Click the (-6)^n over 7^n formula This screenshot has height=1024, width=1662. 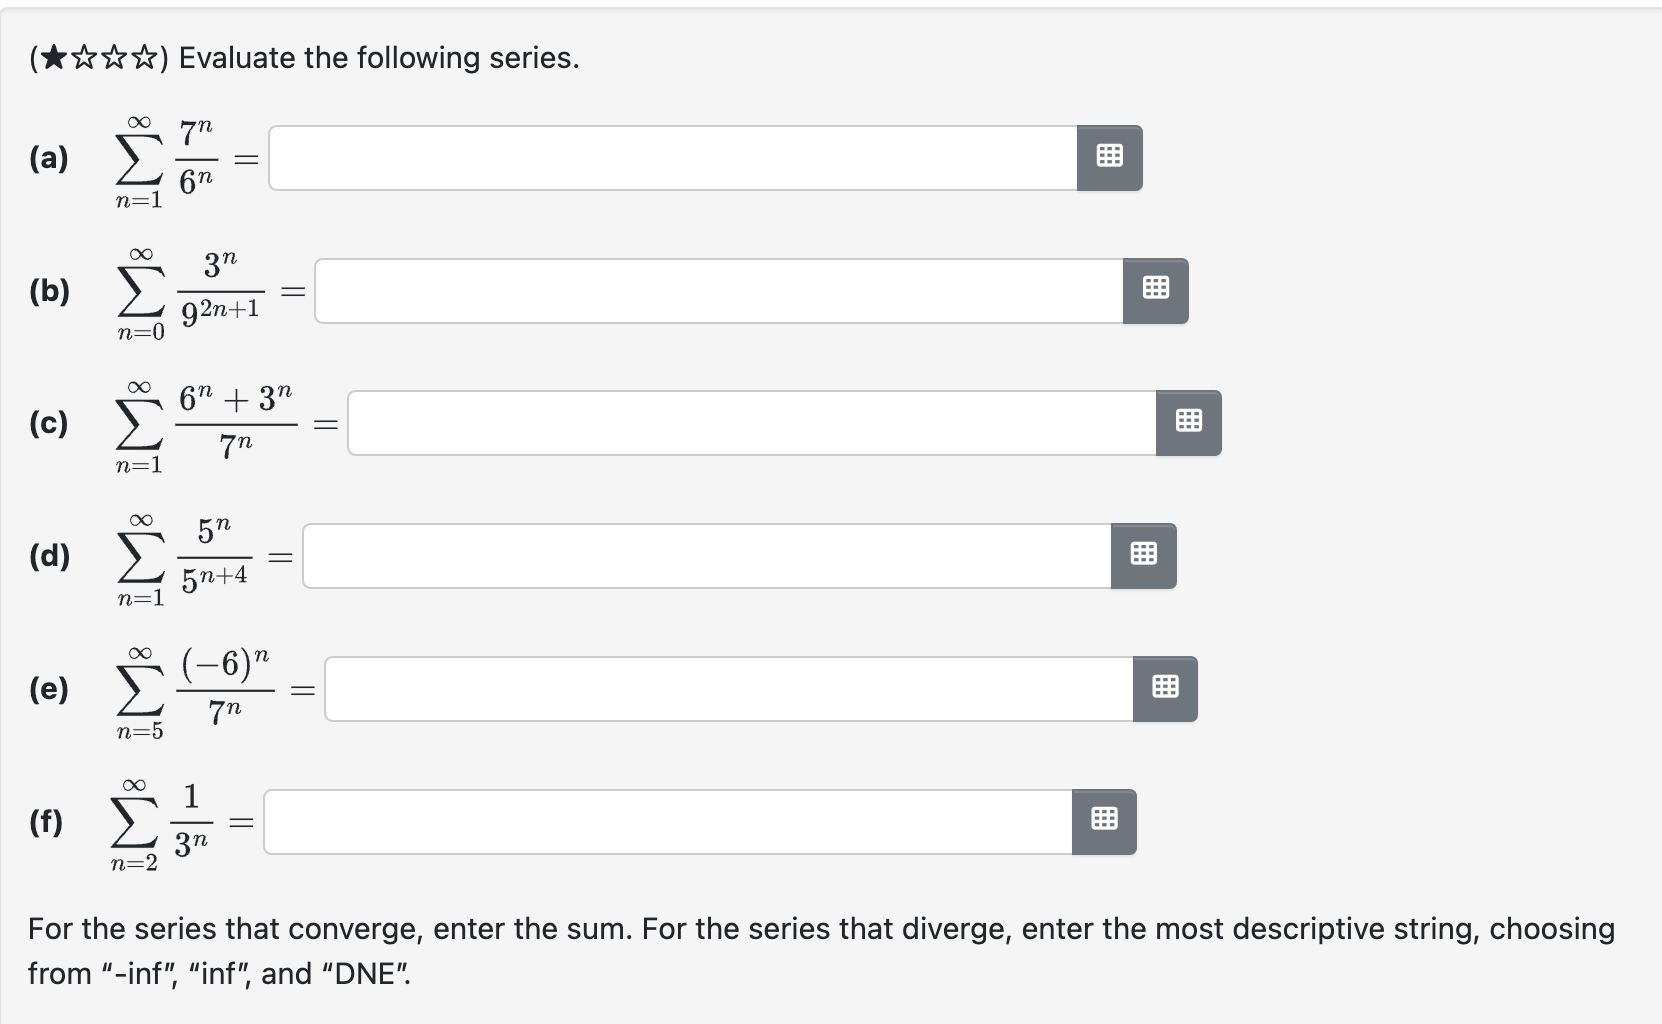(x=193, y=690)
